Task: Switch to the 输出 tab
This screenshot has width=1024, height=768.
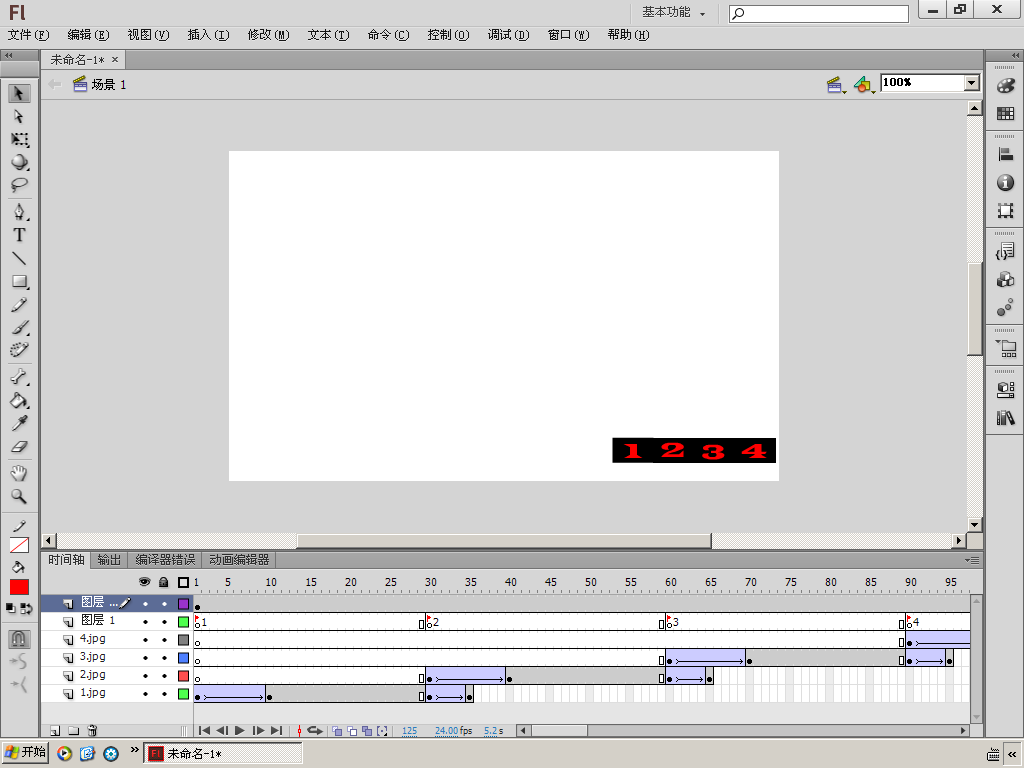Action: point(109,560)
